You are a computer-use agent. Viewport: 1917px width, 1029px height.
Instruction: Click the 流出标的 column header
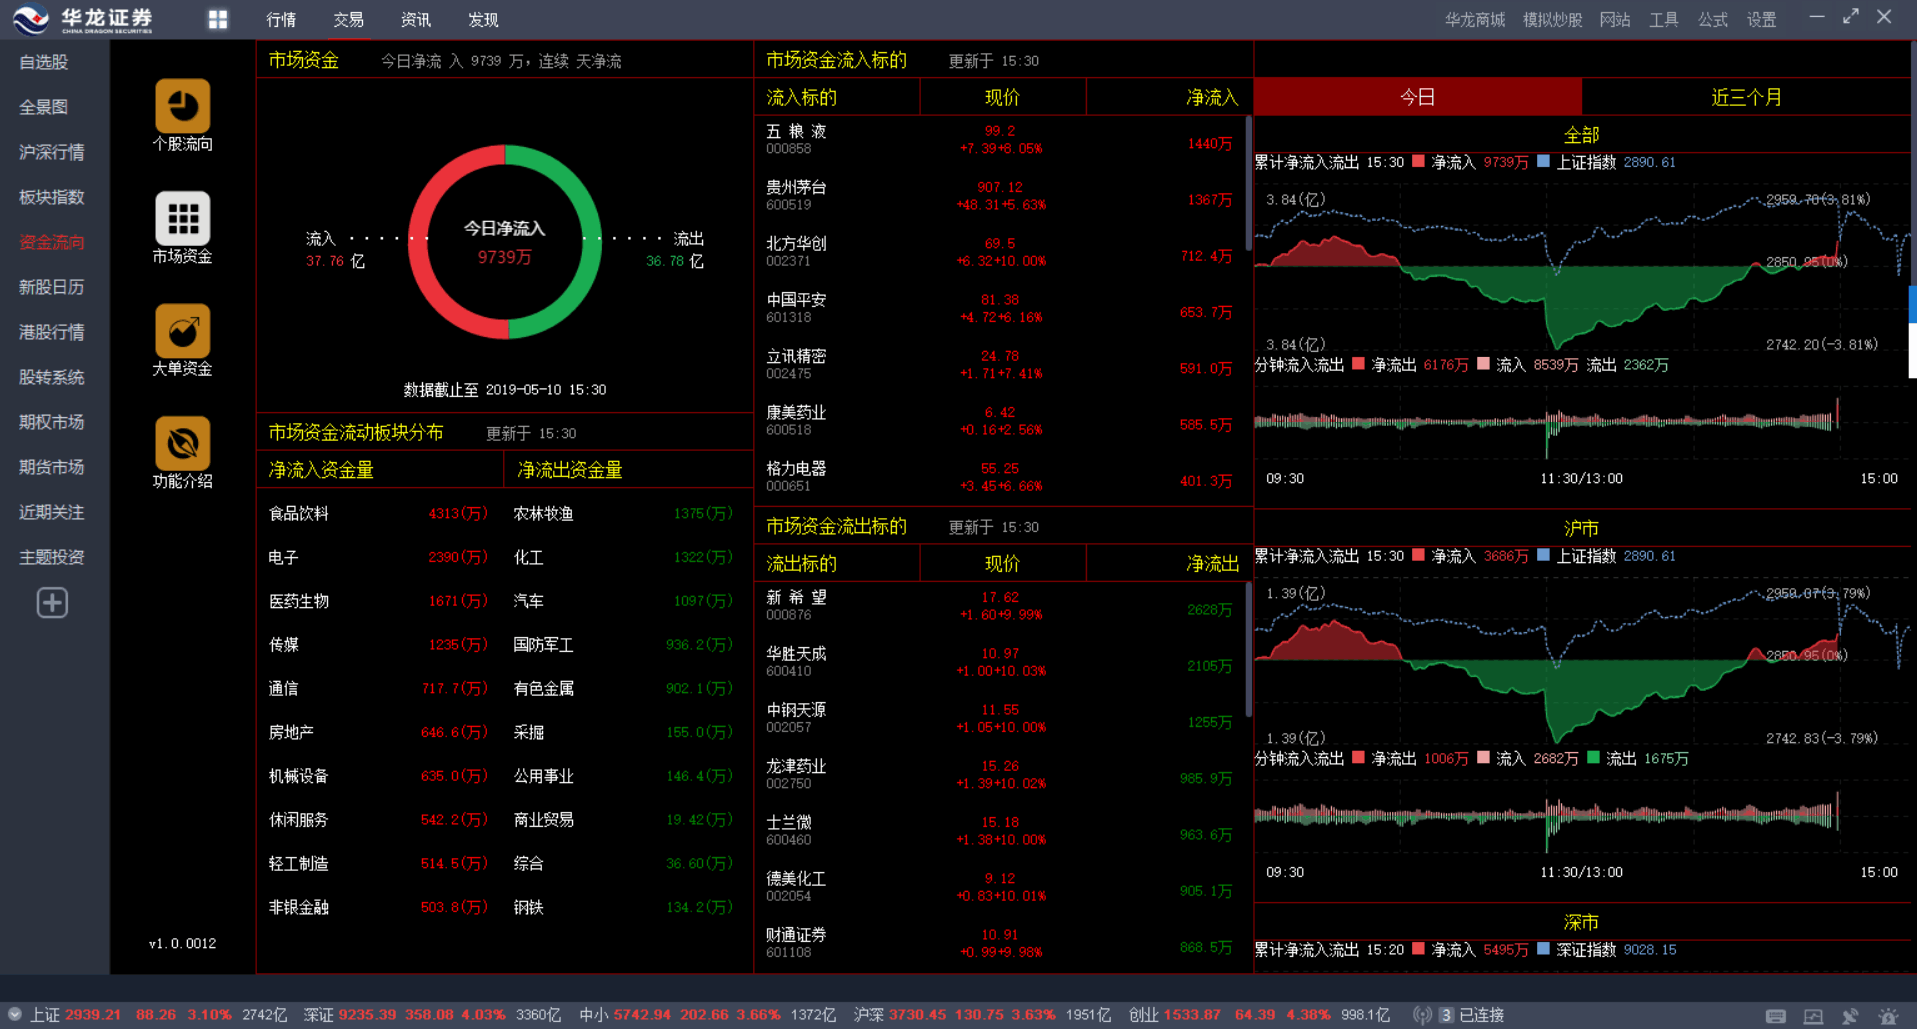pyautogui.click(x=801, y=564)
